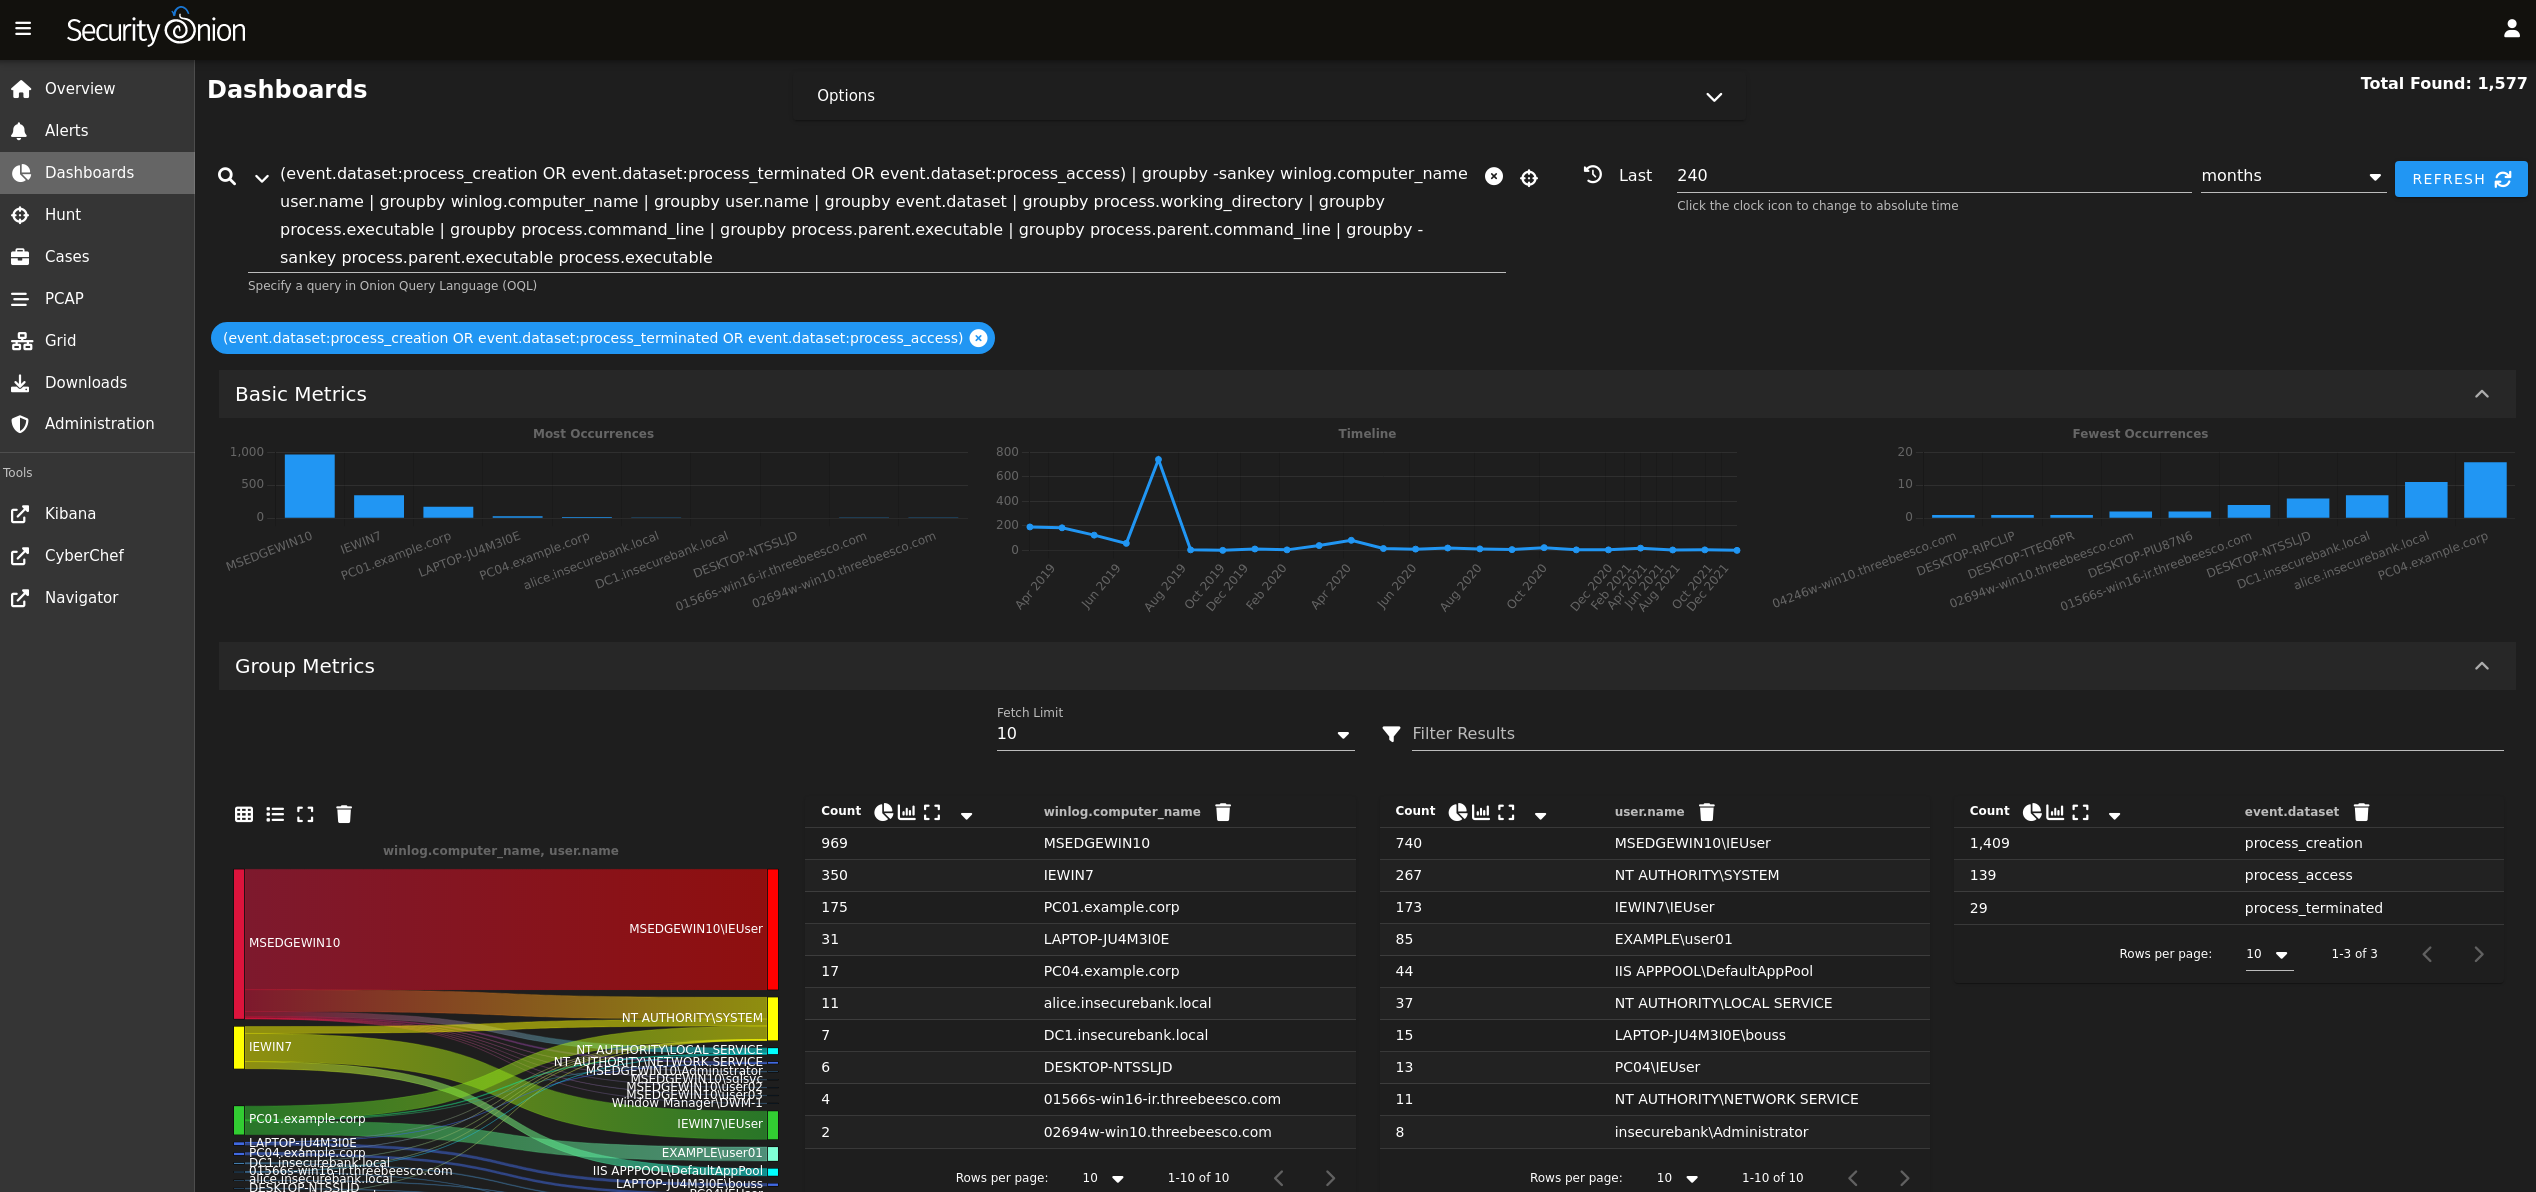Clear the query with X icon
The height and width of the screenshot is (1192, 2536).
[x=1493, y=176]
